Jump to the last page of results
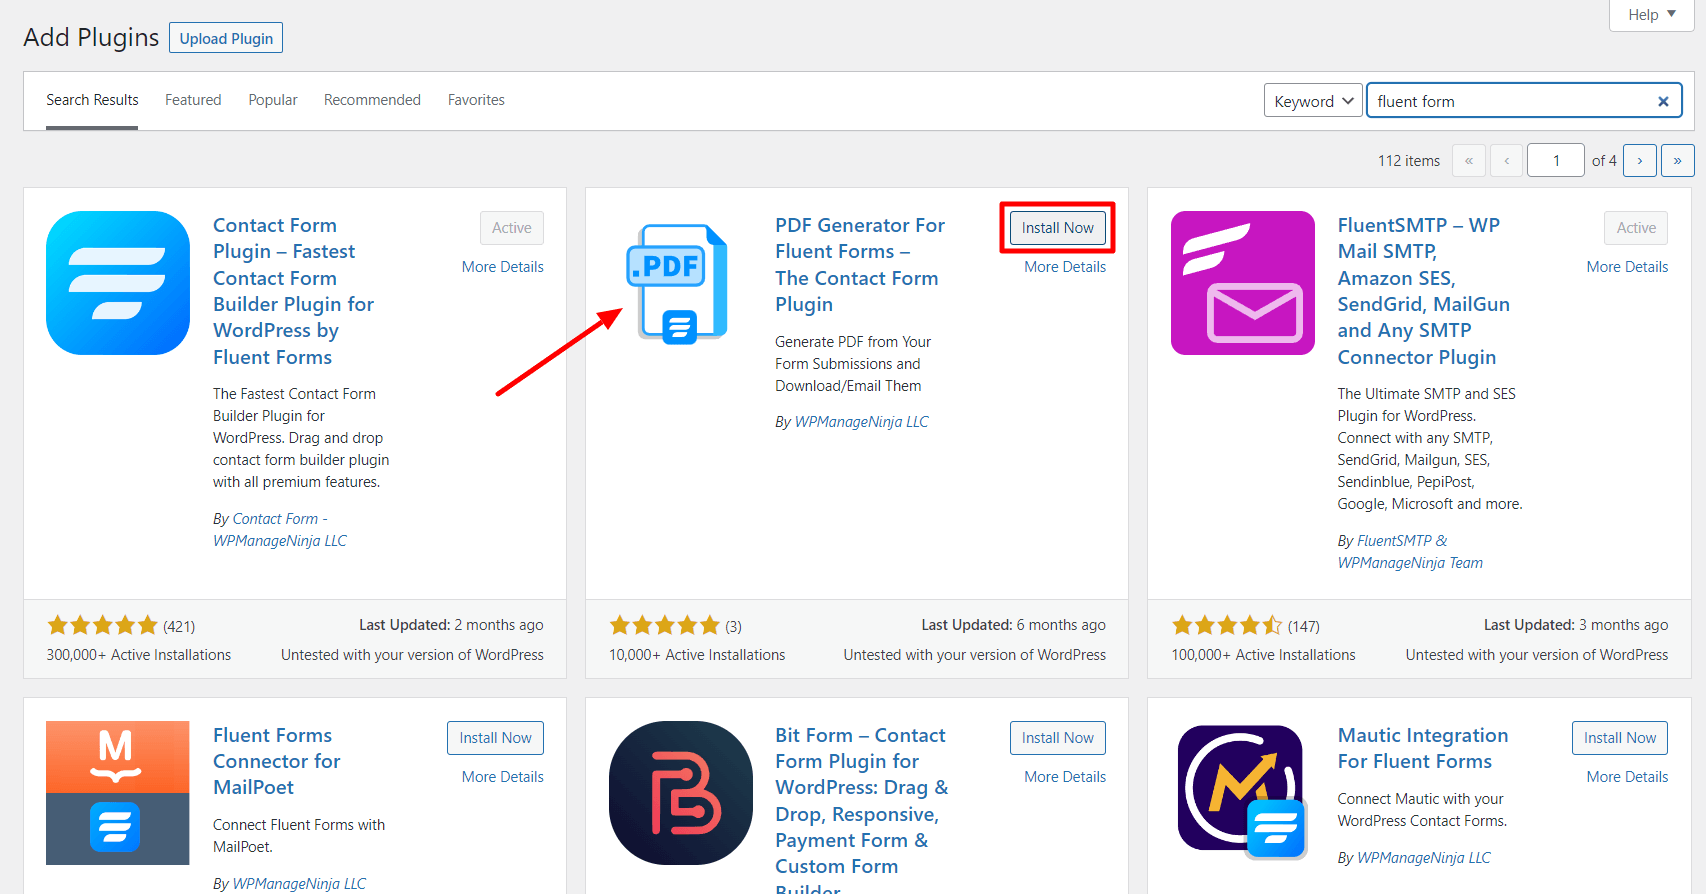This screenshot has width=1706, height=894. (1677, 161)
